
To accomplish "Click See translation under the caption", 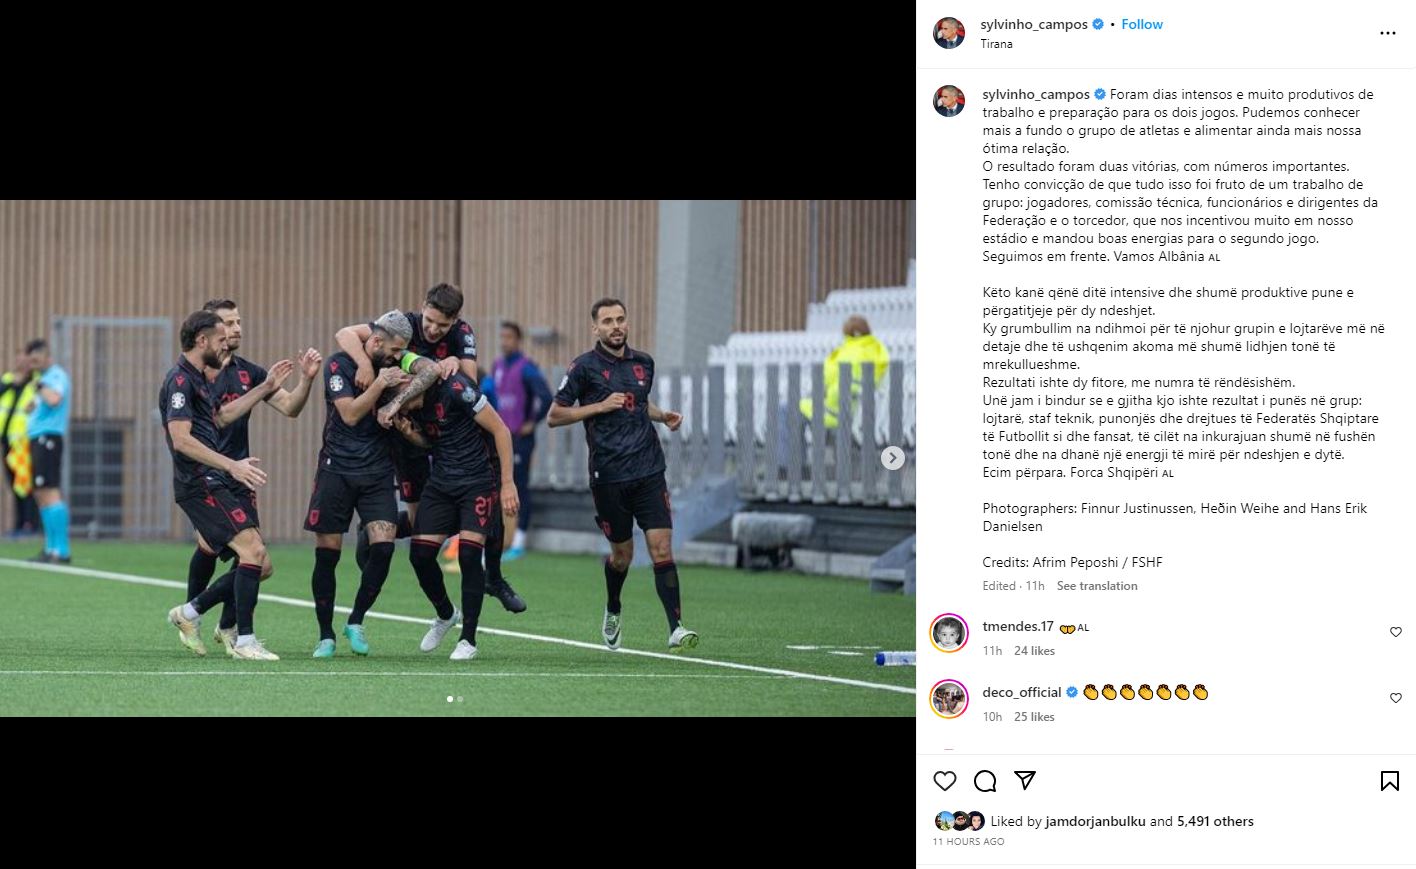I will click(x=1097, y=586).
